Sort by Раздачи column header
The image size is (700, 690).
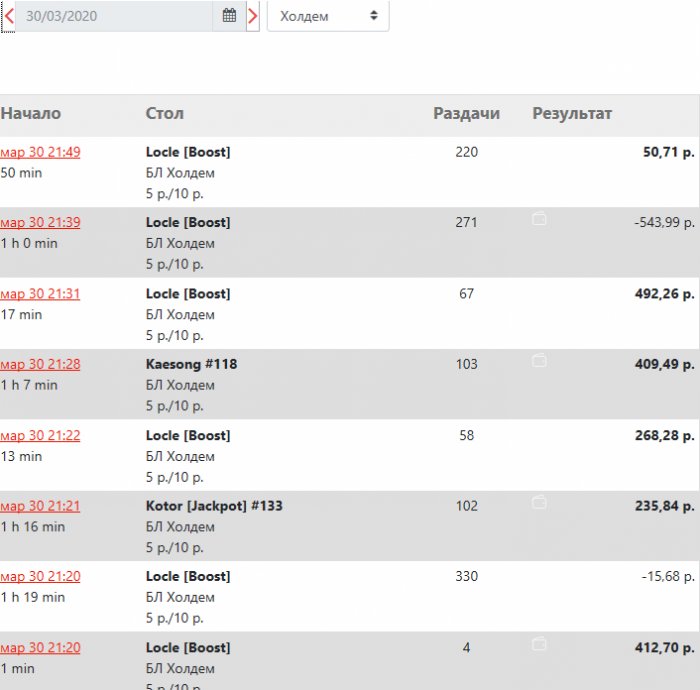[466, 114]
